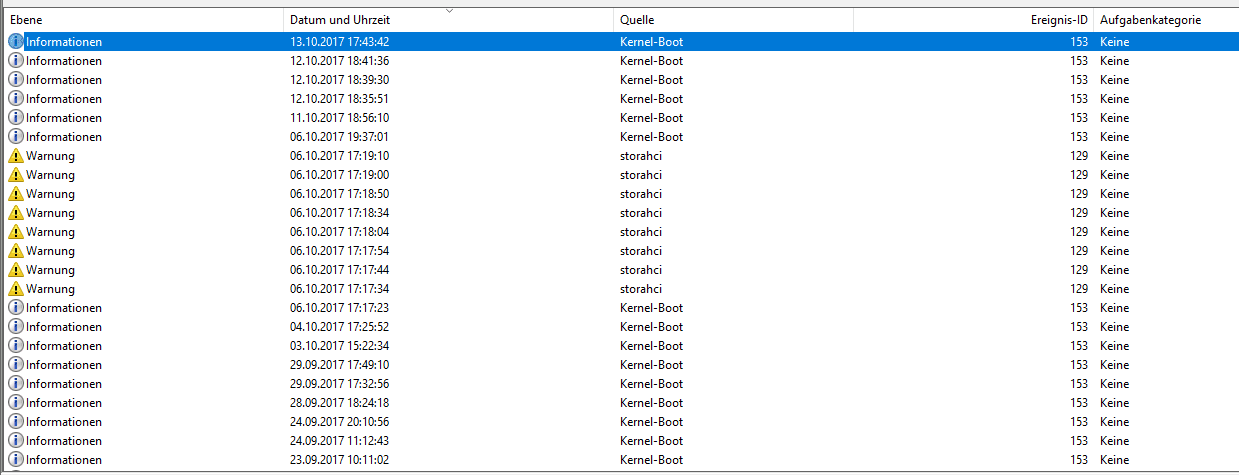Select the date 06.10.2017 17:18:34
This screenshot has width=1239, height=475.
pyautogui.click(x=339, y=213)
